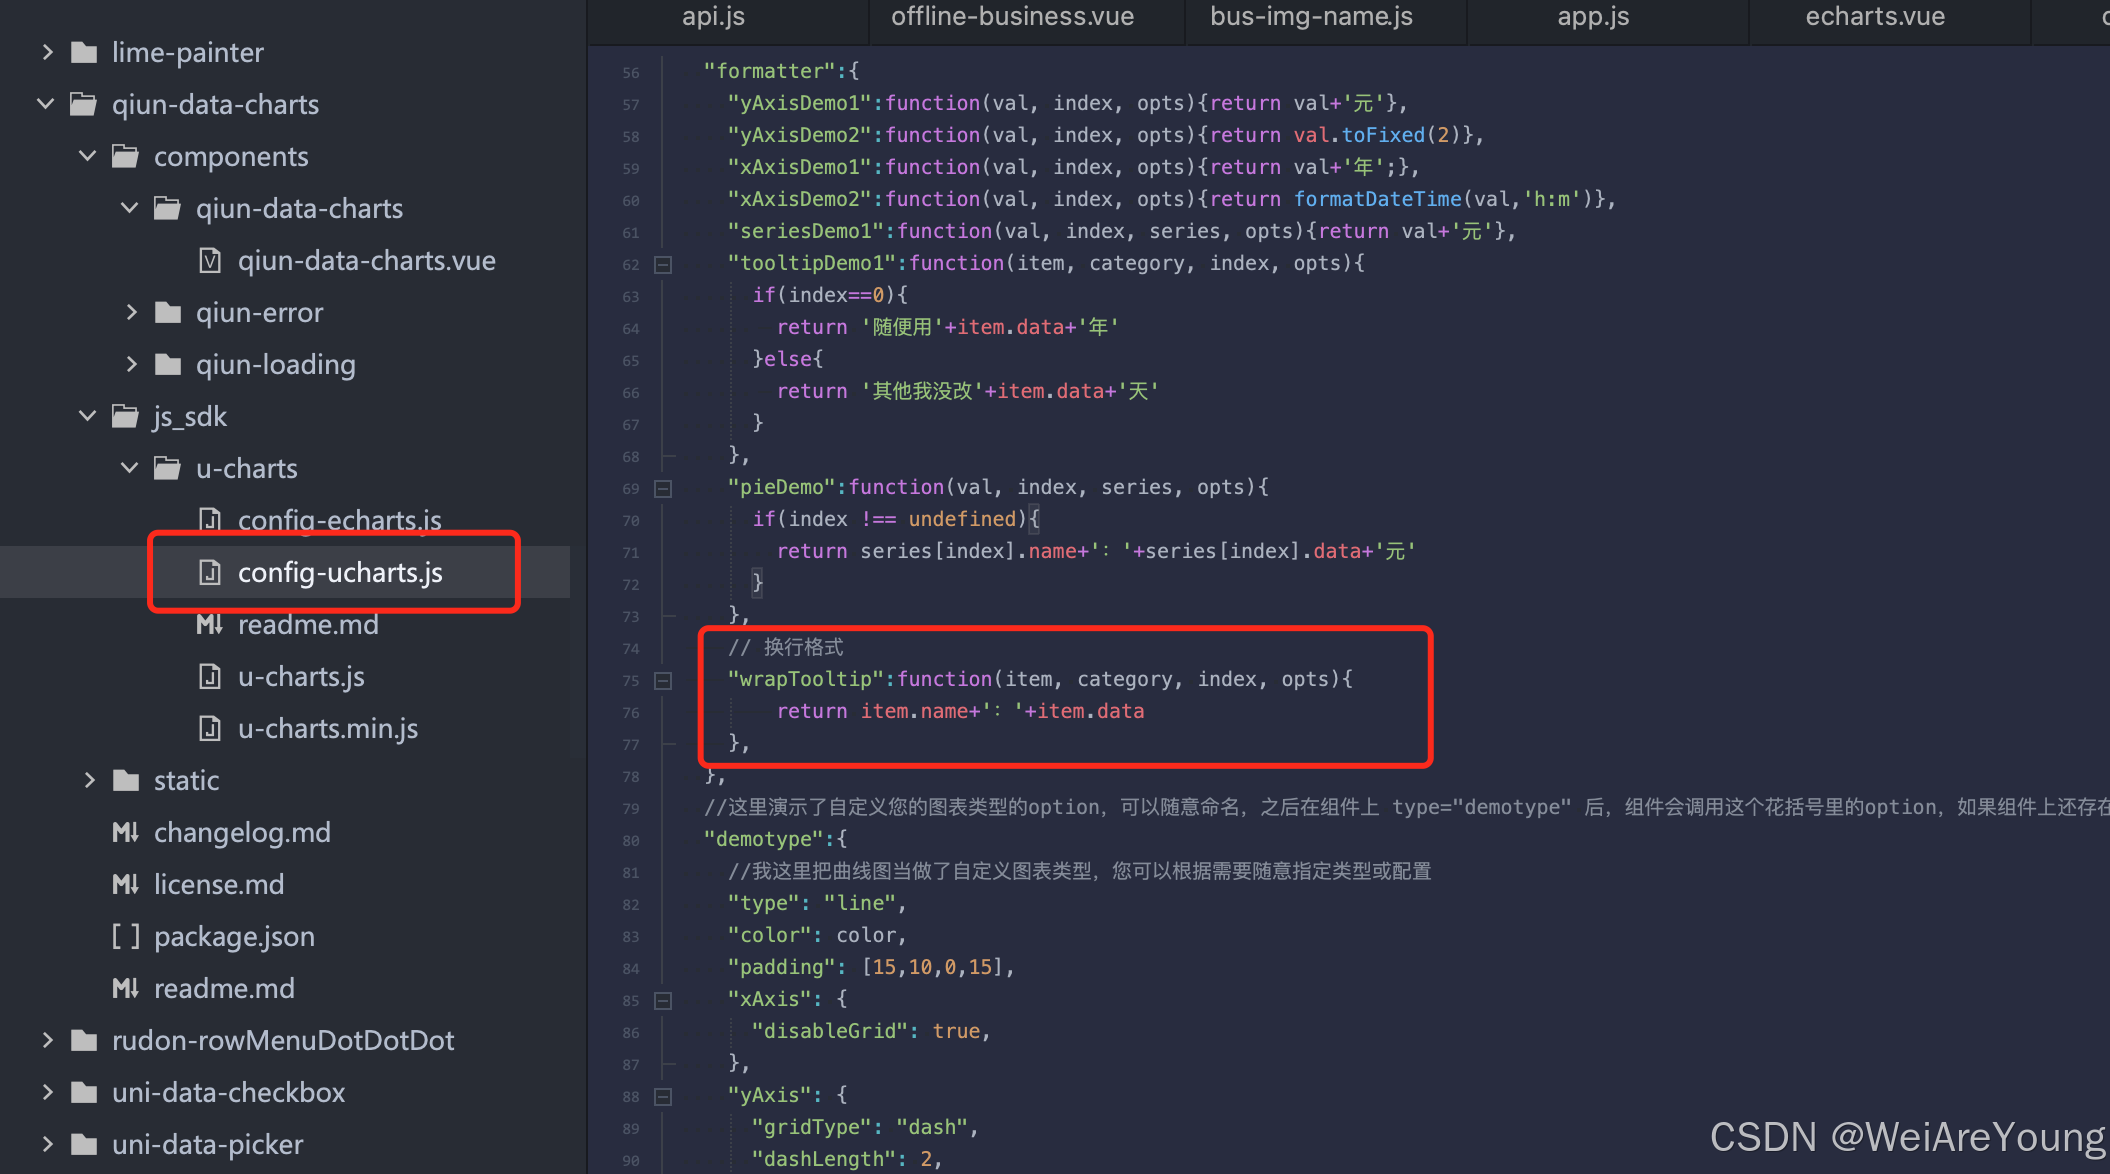Open config-echarts.js in the file tree

click(x=339, y=520)
